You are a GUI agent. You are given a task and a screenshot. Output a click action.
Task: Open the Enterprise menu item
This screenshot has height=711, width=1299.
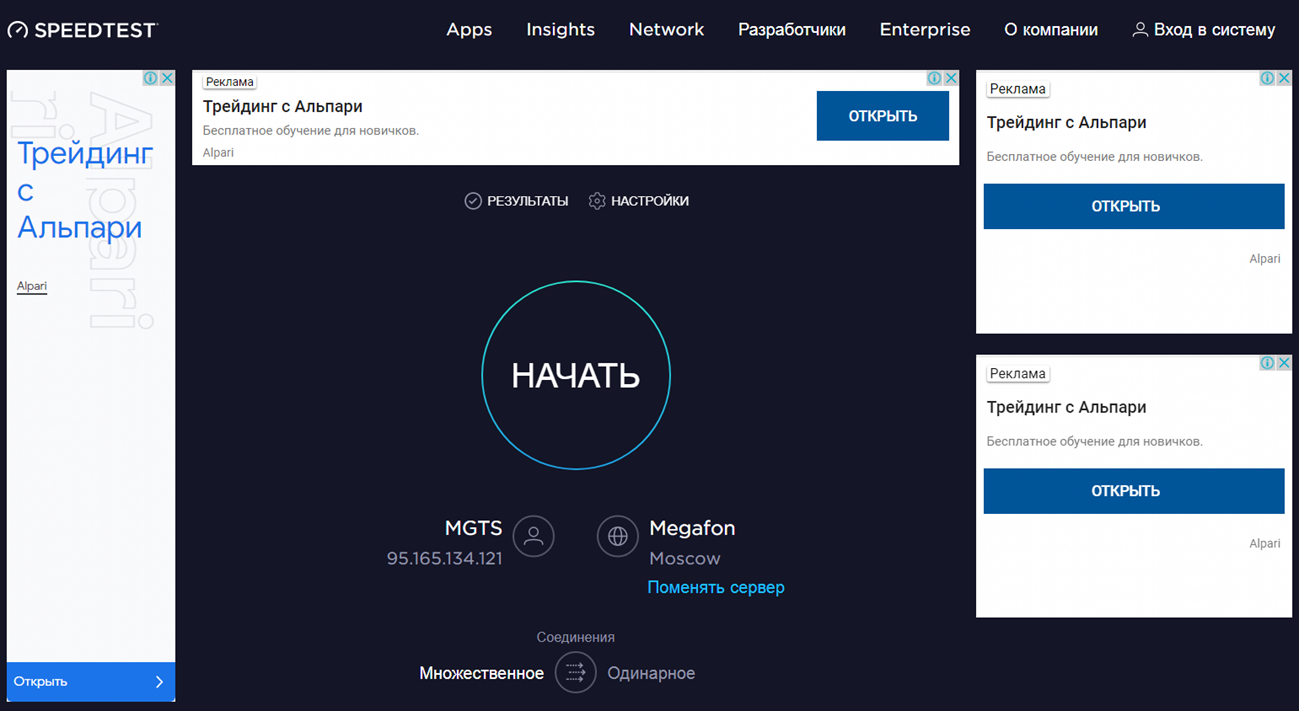[x=925, y=30]
